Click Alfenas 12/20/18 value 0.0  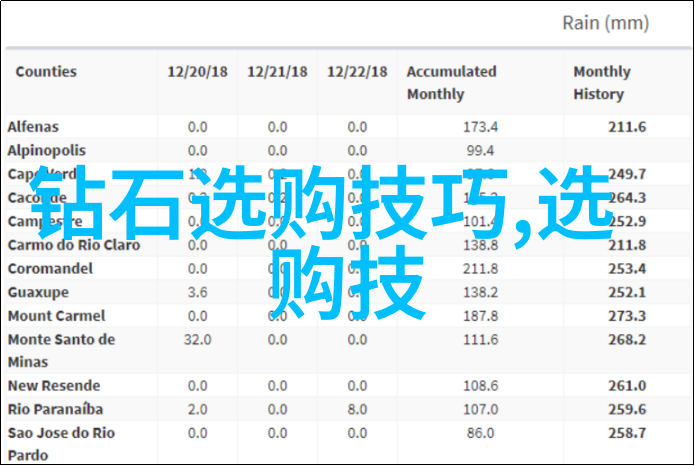click(197, 127)
